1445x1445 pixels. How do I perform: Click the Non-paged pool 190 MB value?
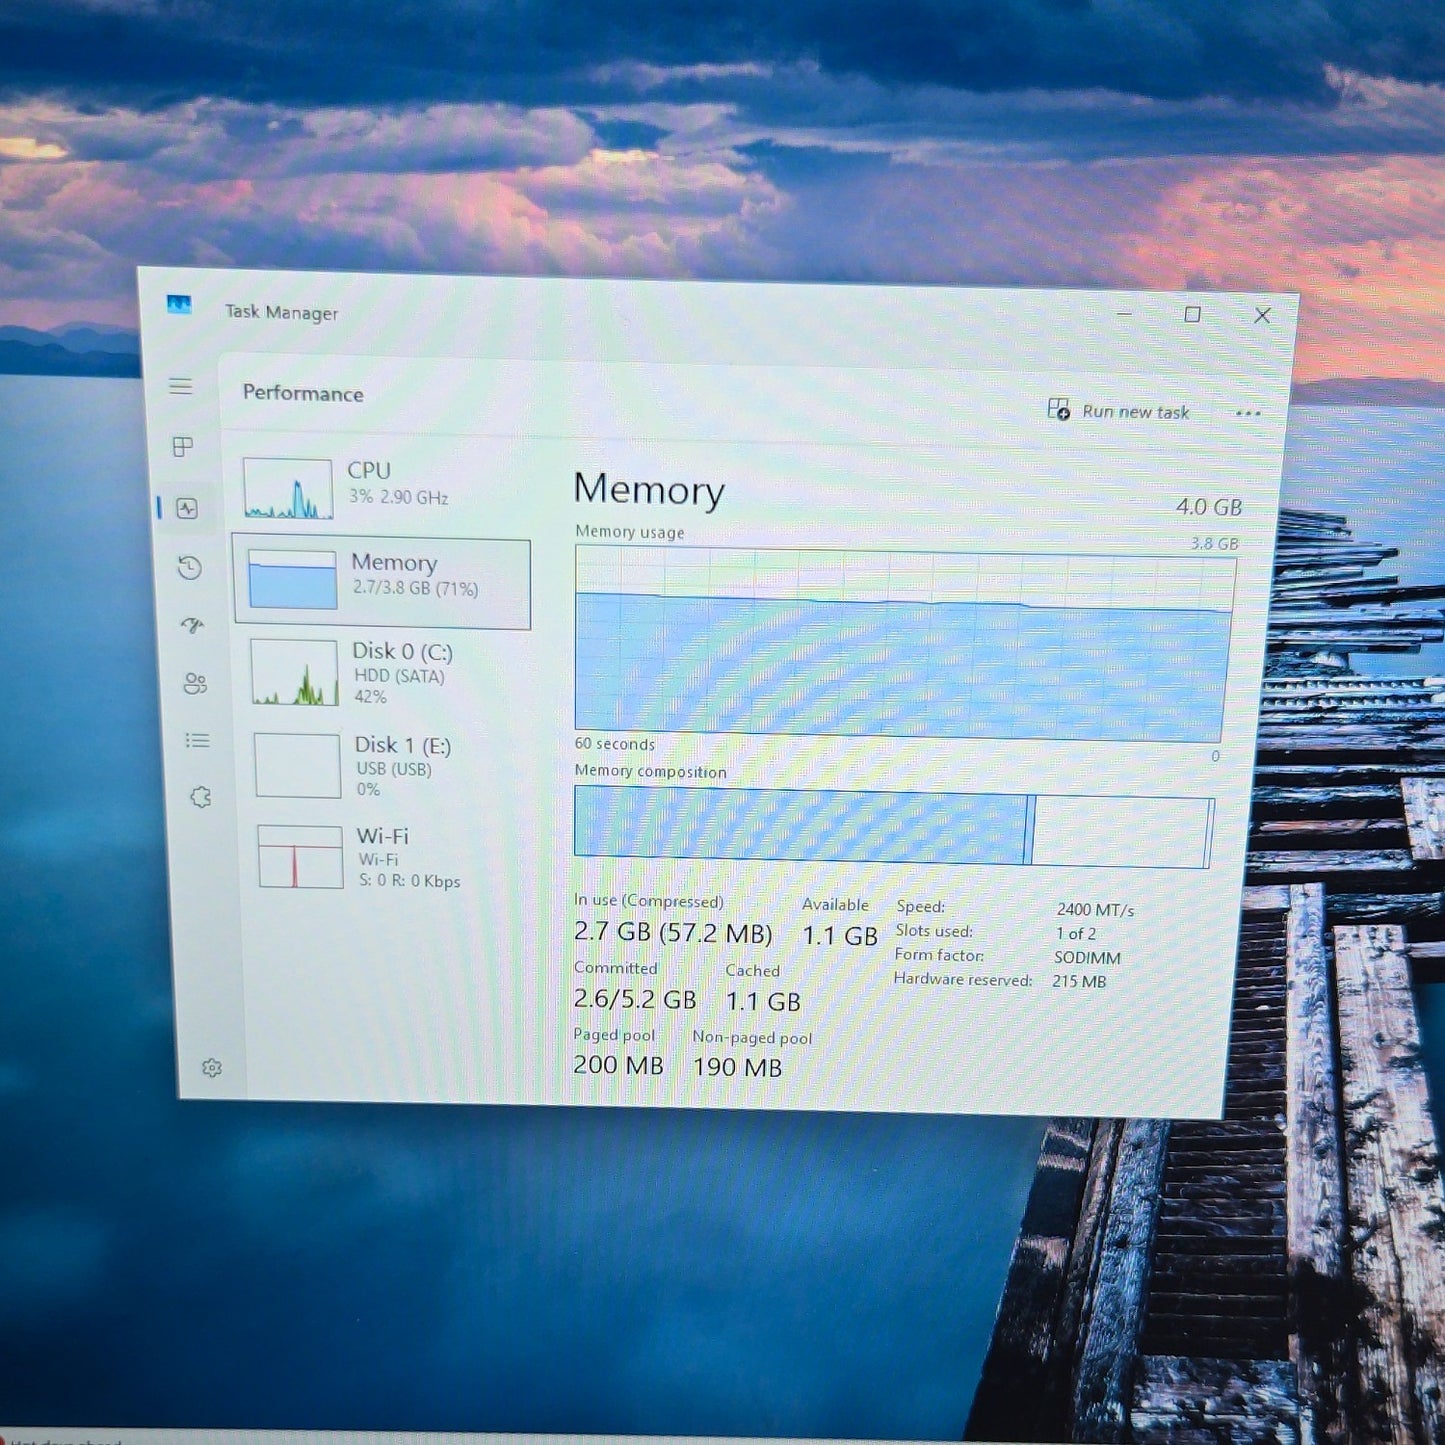[x=737, y=1068]
